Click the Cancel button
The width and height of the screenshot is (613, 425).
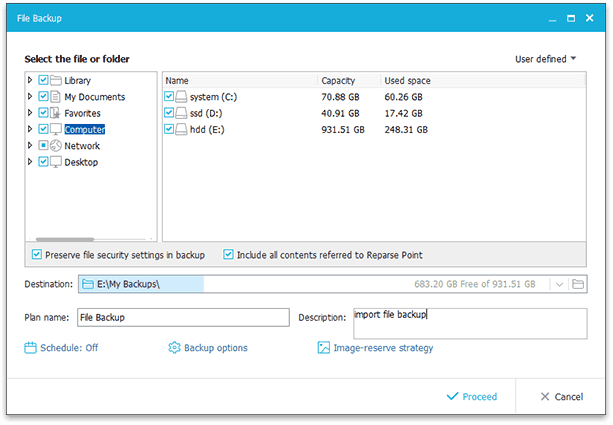[562, 396]
